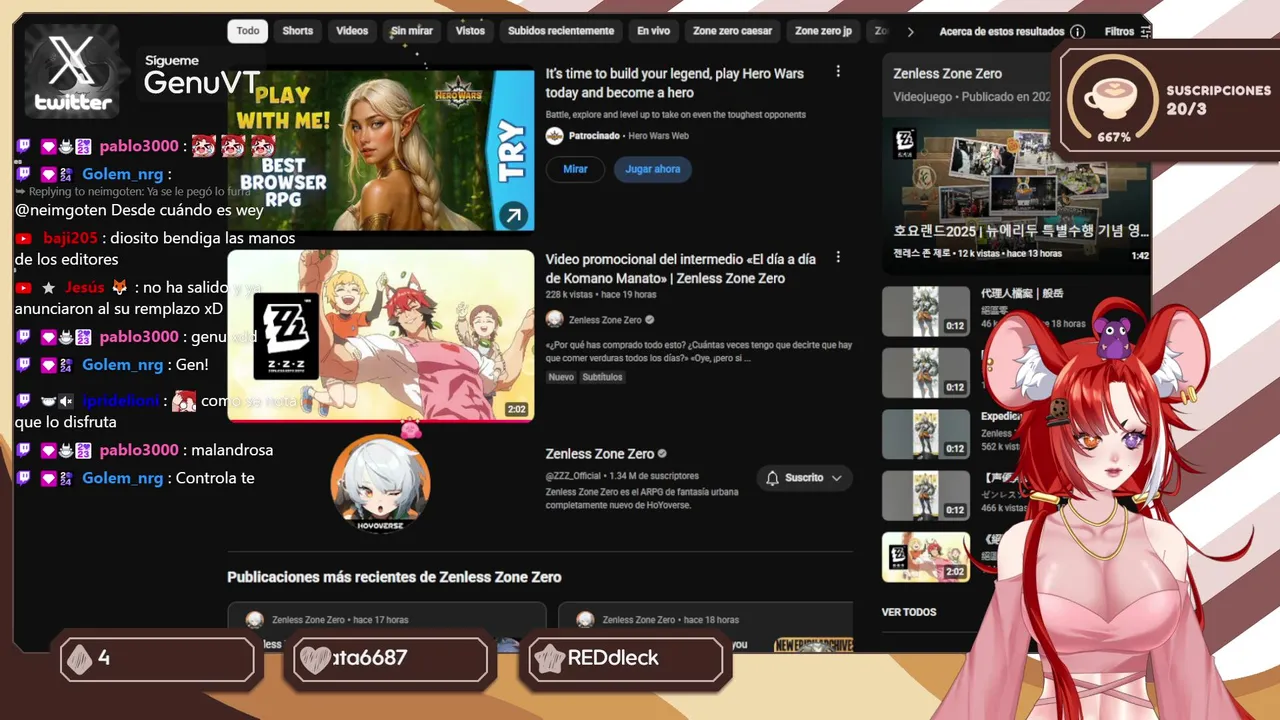Play the second 0:12 sidebar video thumbnail
Screen dimensions: 1280x720
926,372
